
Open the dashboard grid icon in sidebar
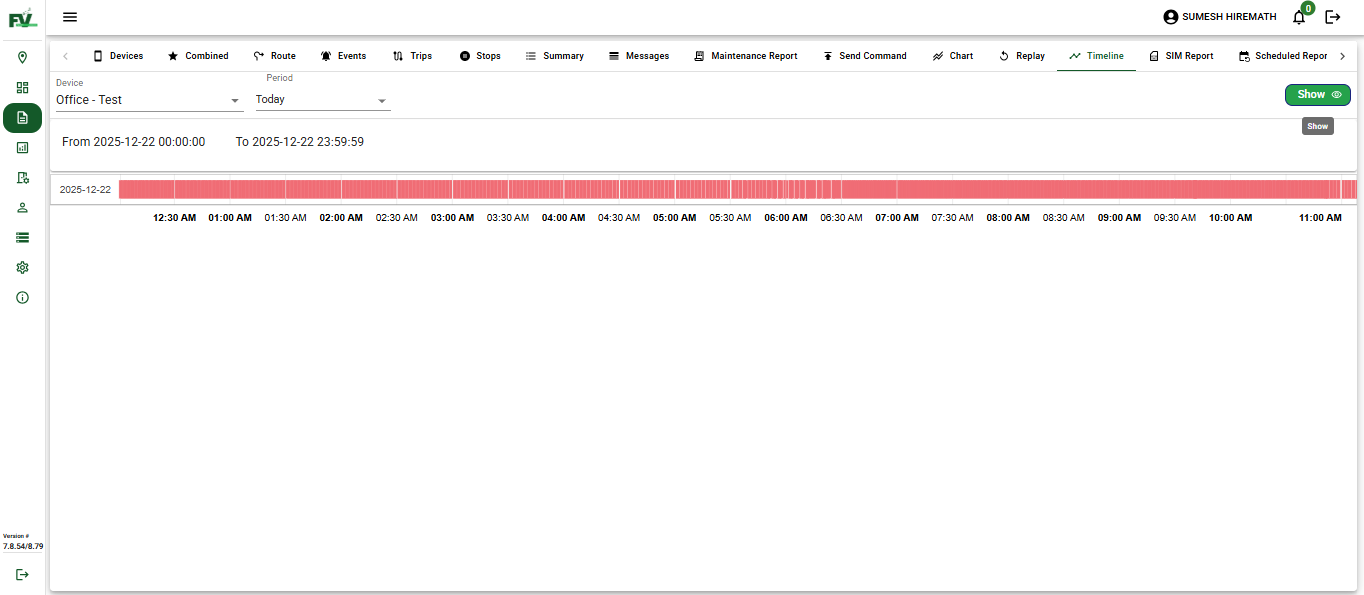22,88
